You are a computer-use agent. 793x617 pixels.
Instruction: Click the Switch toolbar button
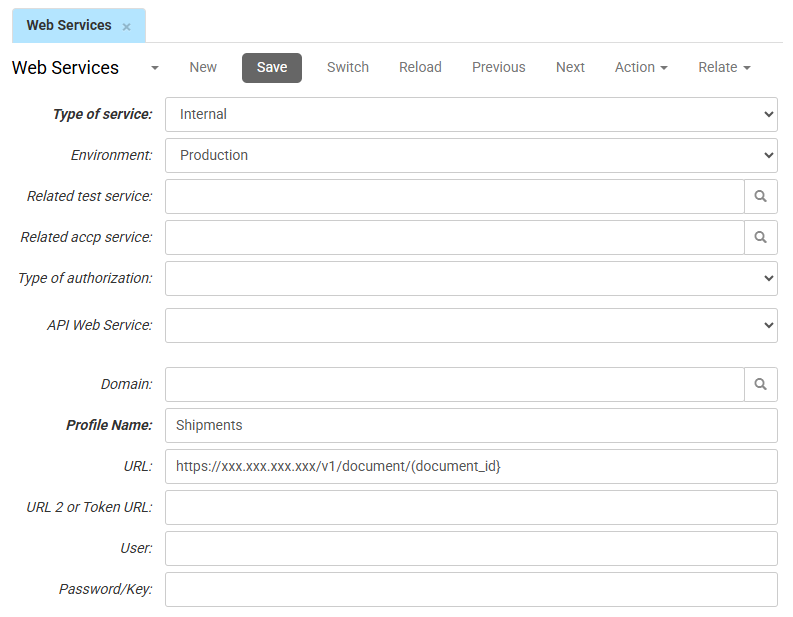(x=348, y=68)
